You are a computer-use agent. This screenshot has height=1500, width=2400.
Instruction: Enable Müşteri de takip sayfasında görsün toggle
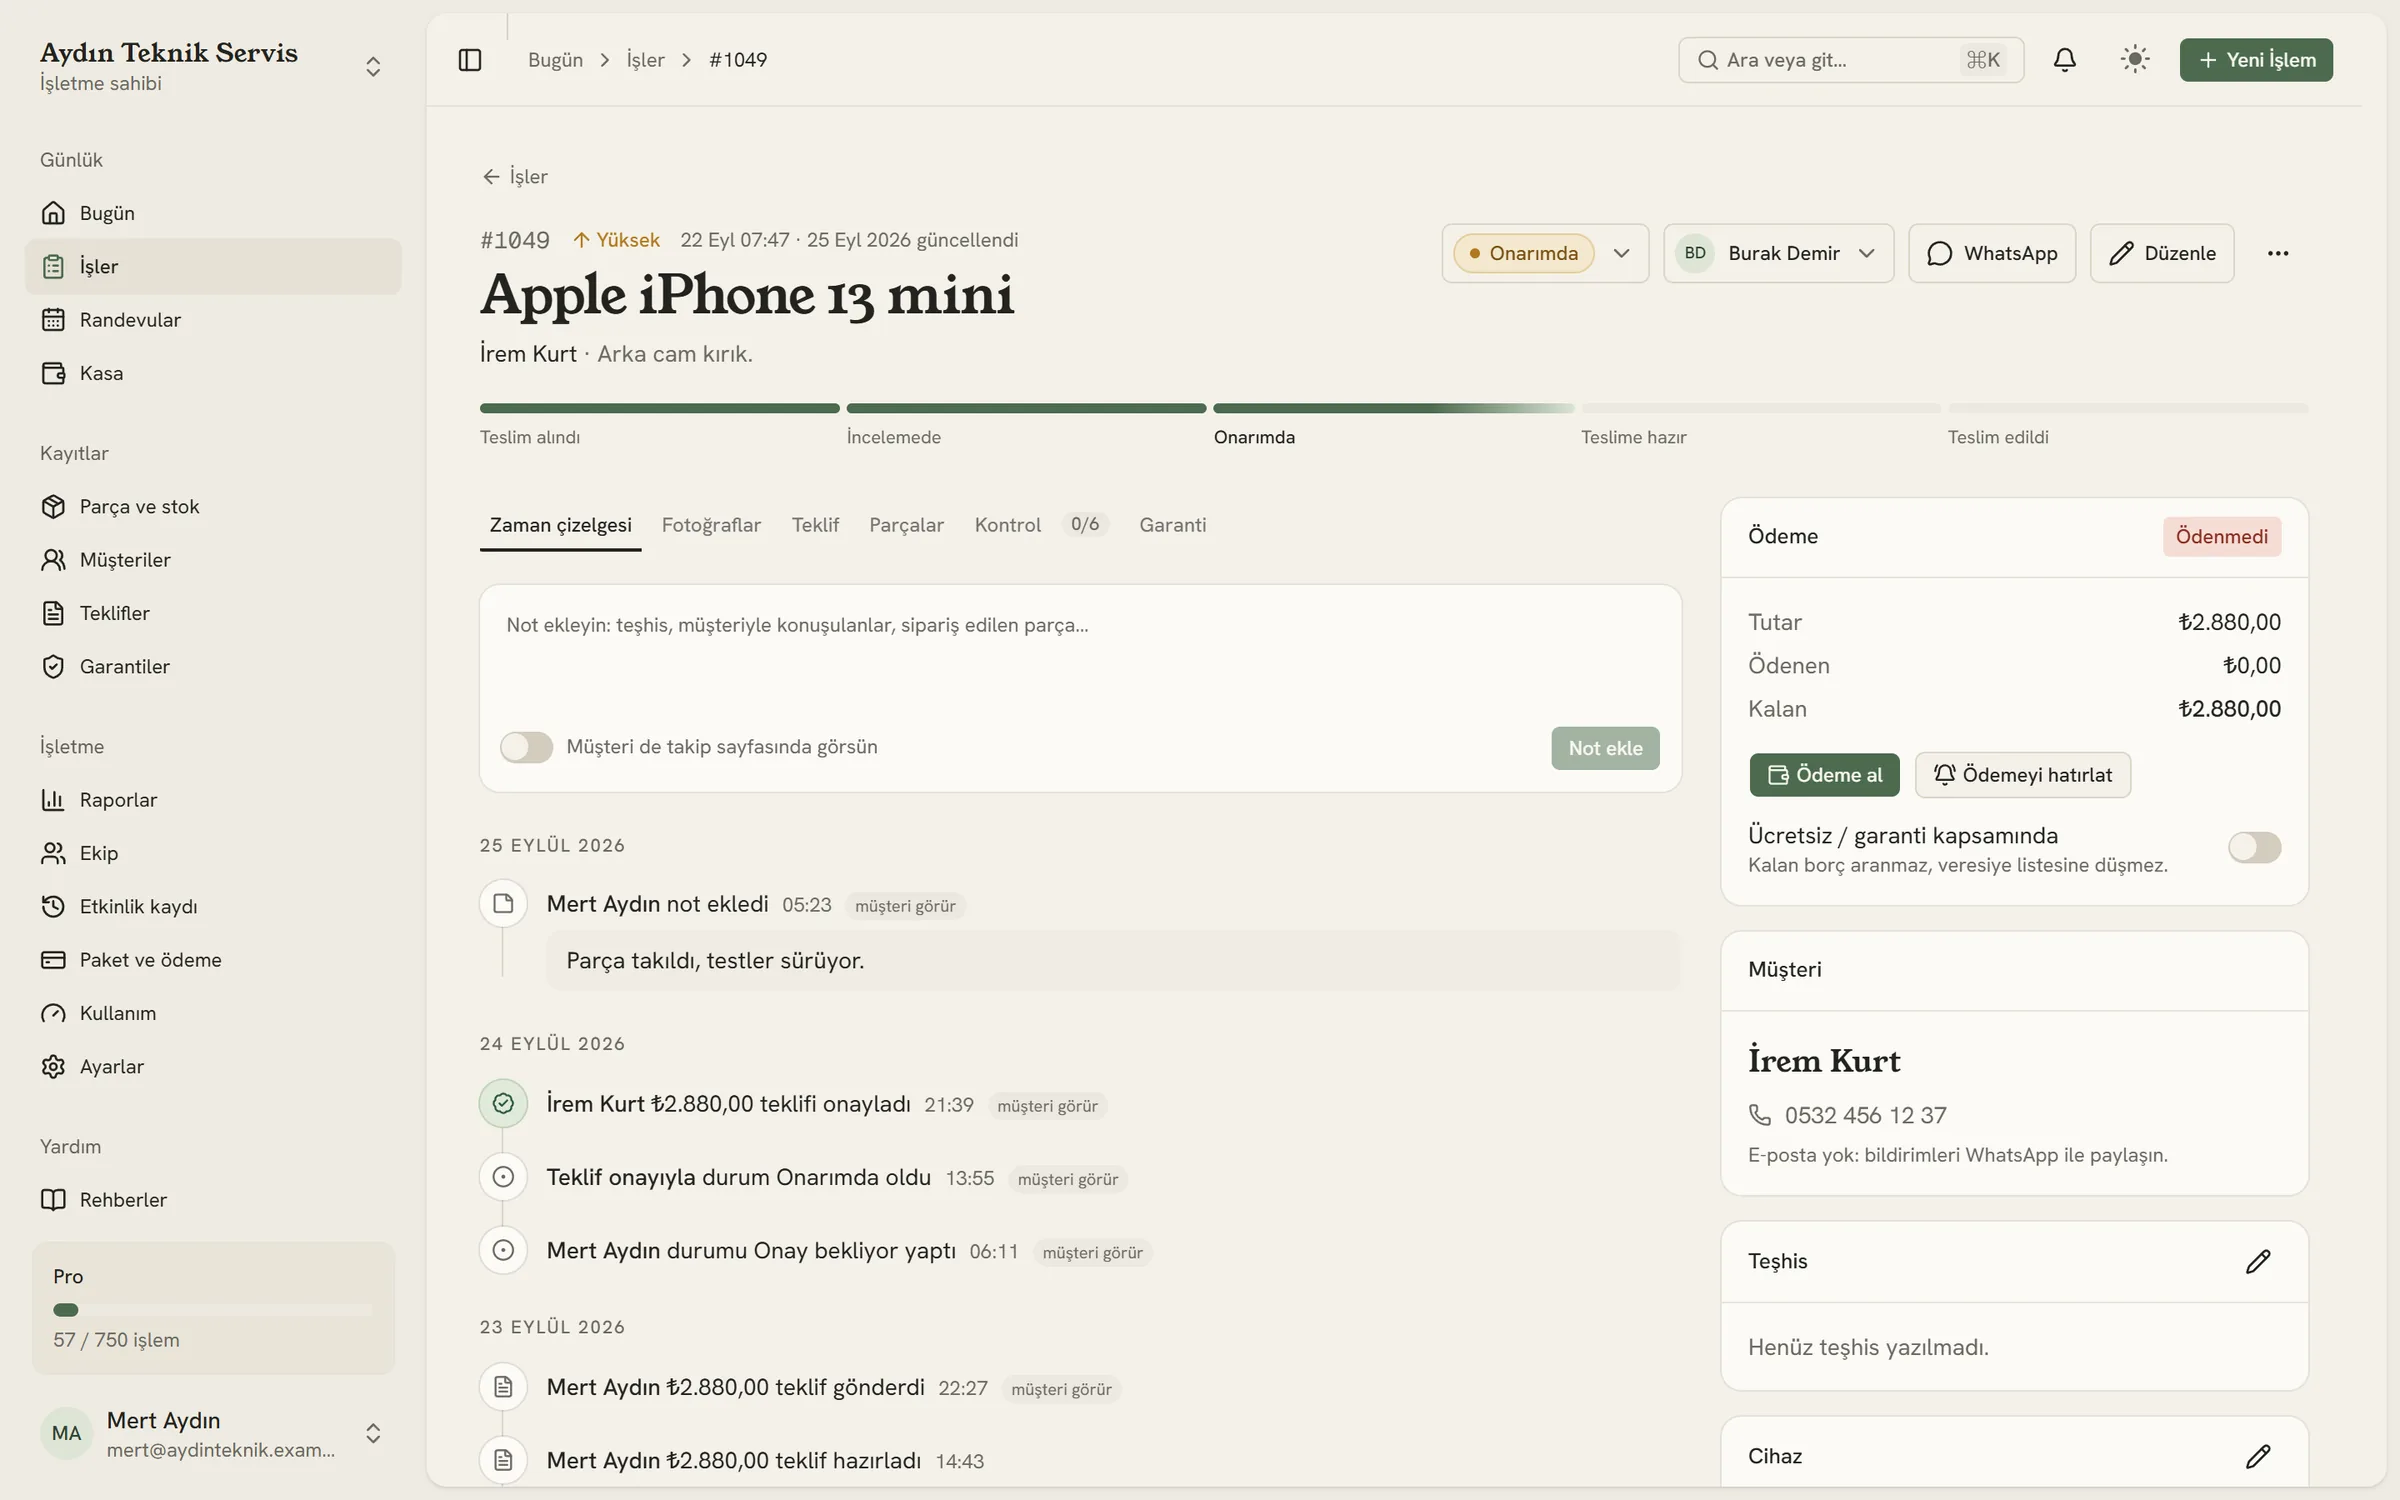[x=526, y=747]
